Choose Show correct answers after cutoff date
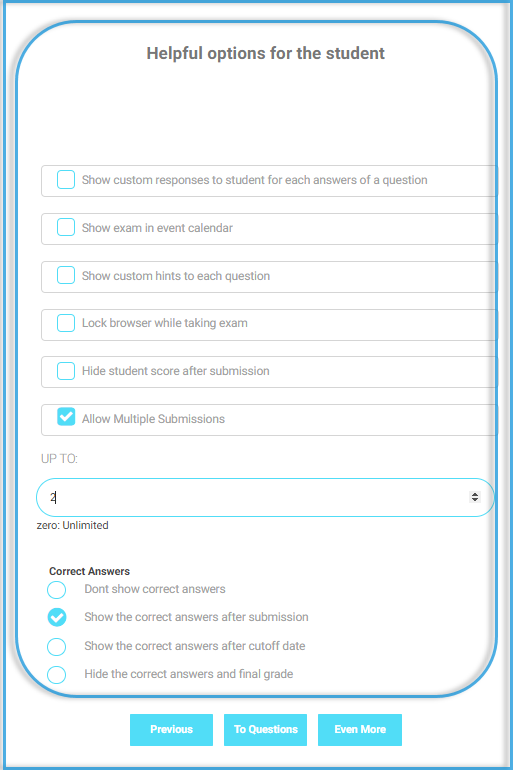 click(56, 647)
